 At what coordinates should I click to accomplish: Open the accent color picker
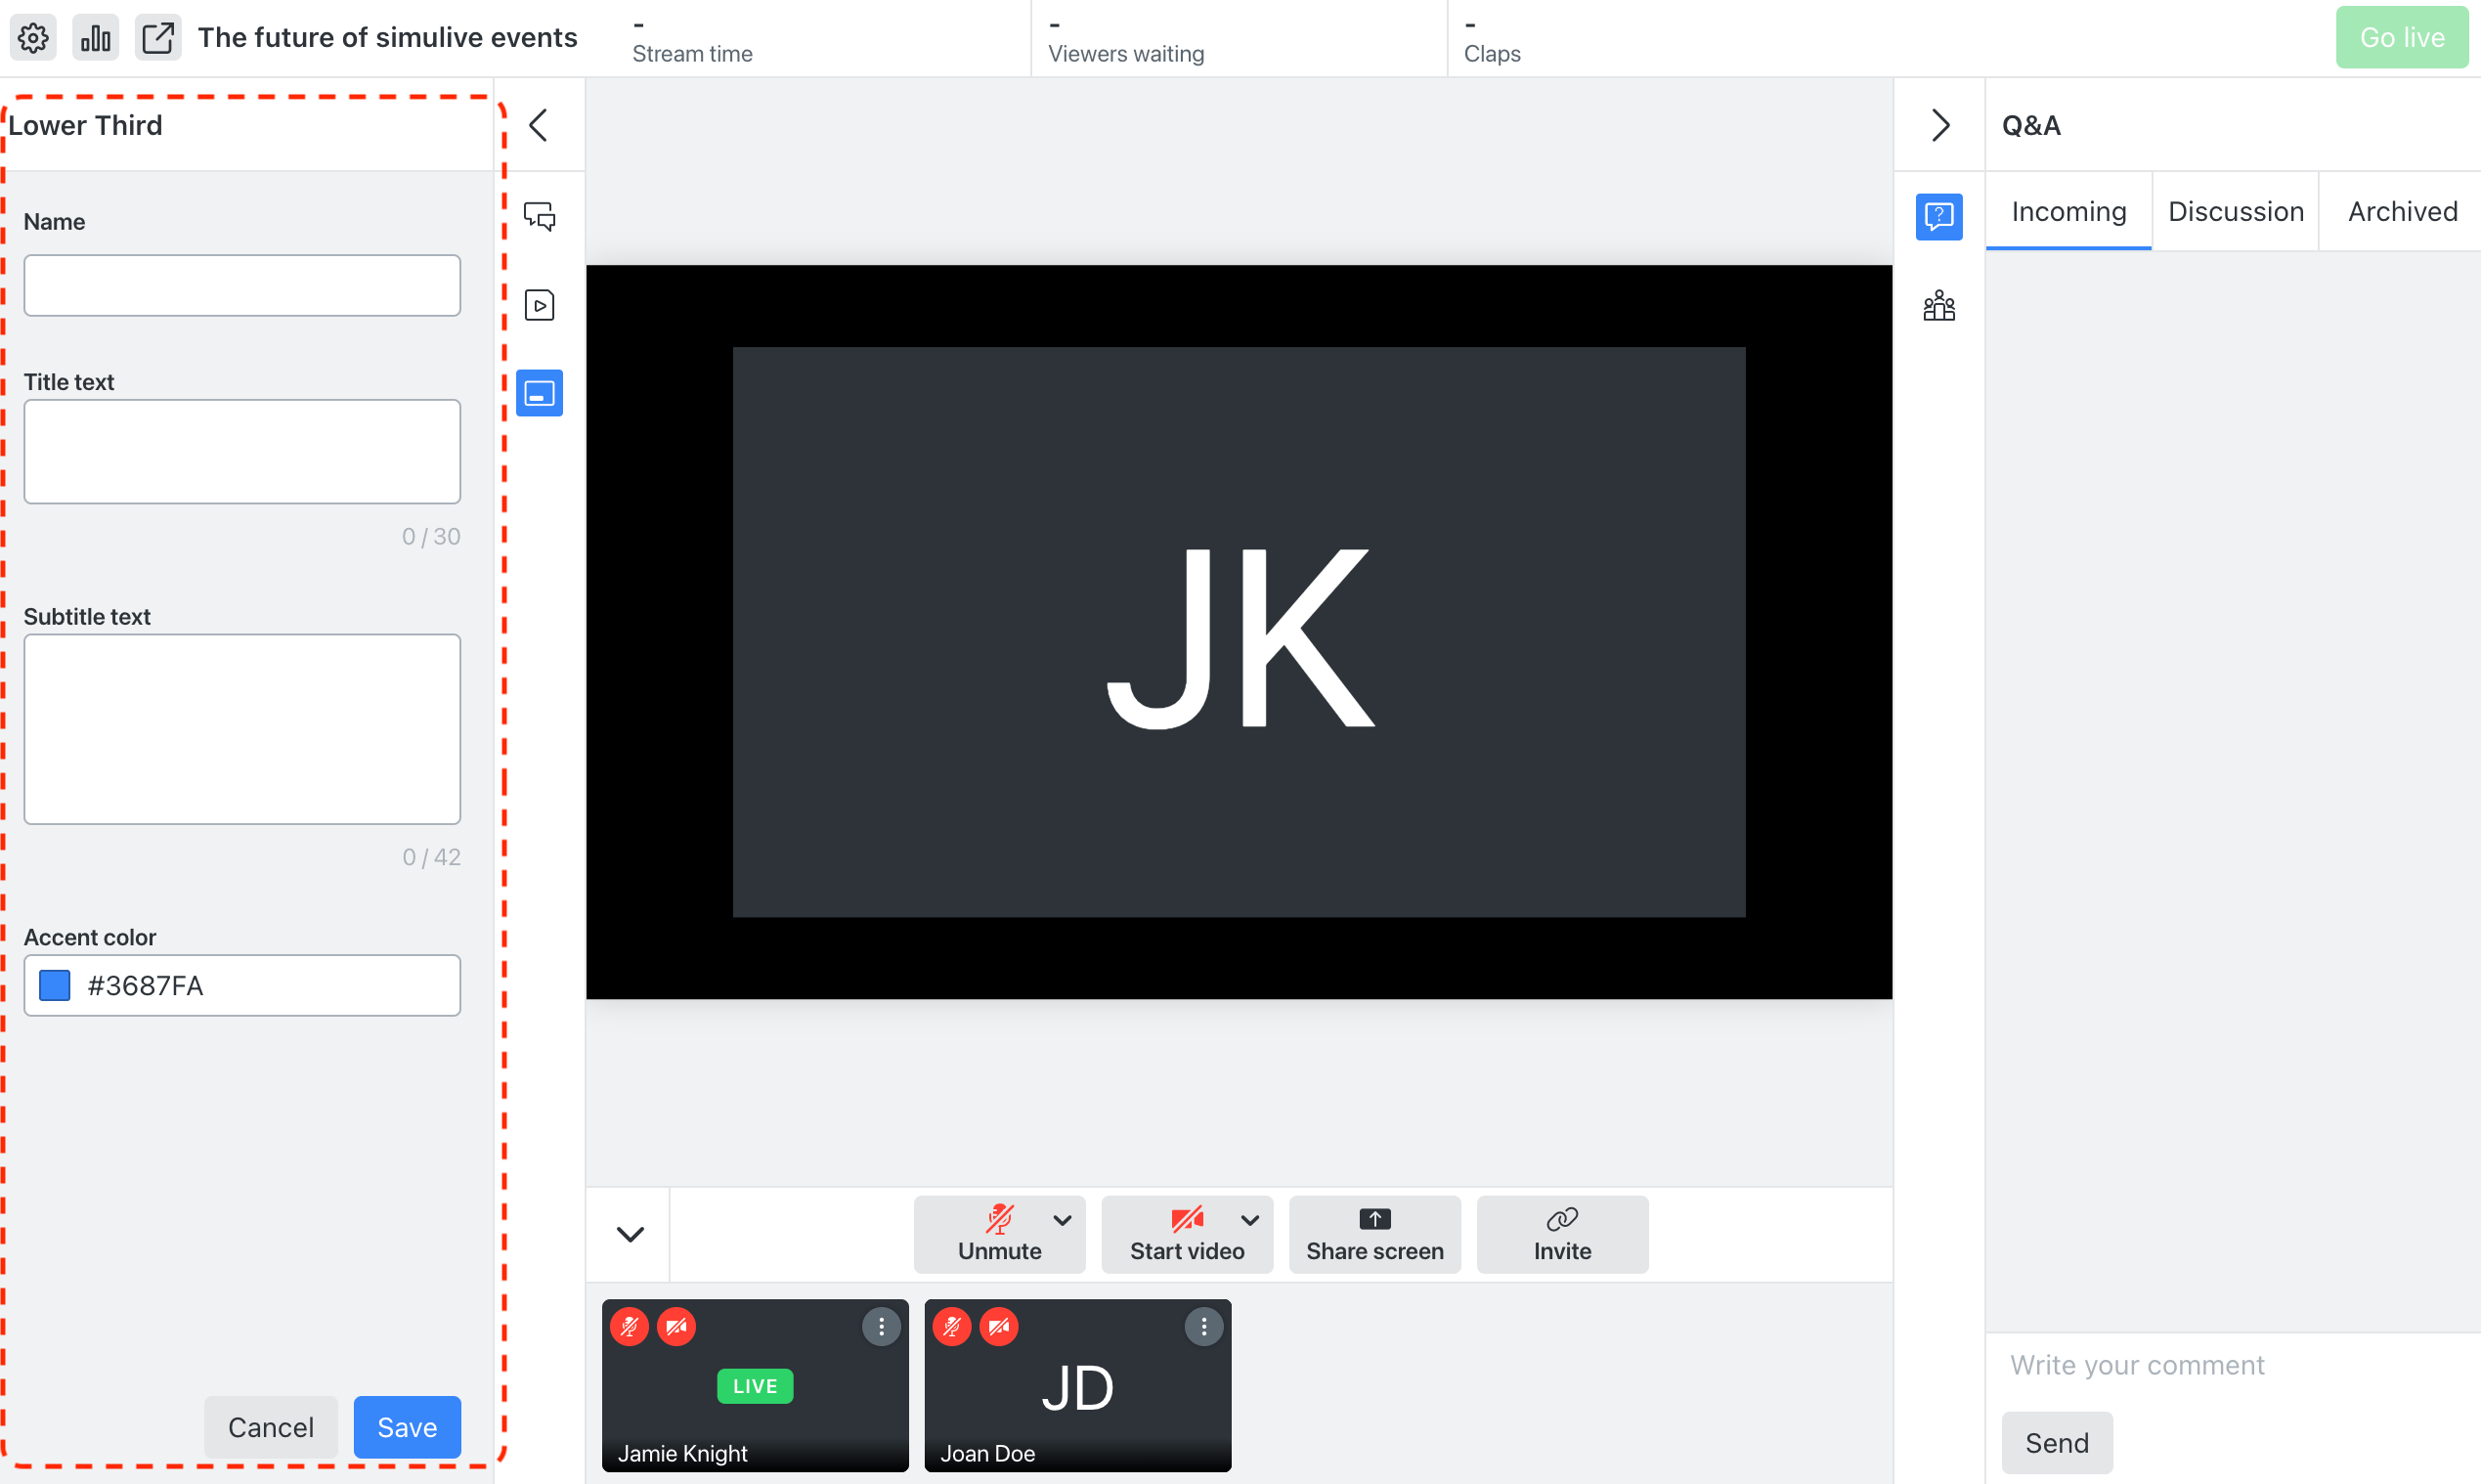point(54,985)
